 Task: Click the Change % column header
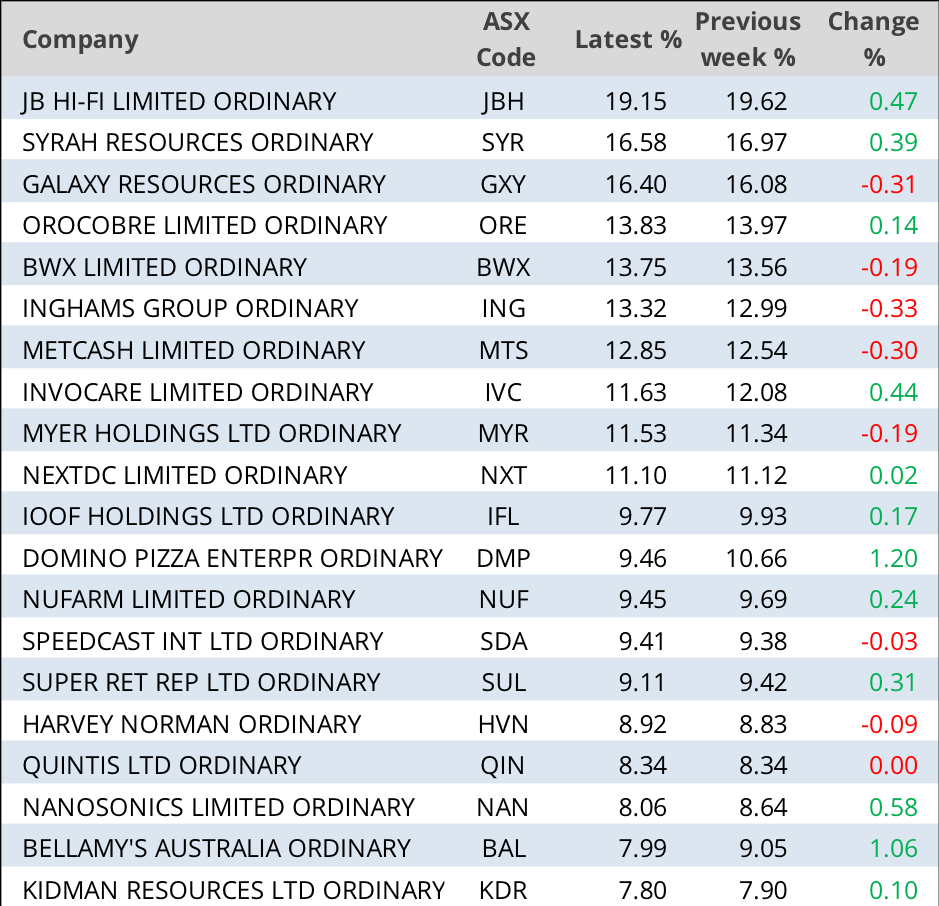pyautogui.click(x=873, y=40)
